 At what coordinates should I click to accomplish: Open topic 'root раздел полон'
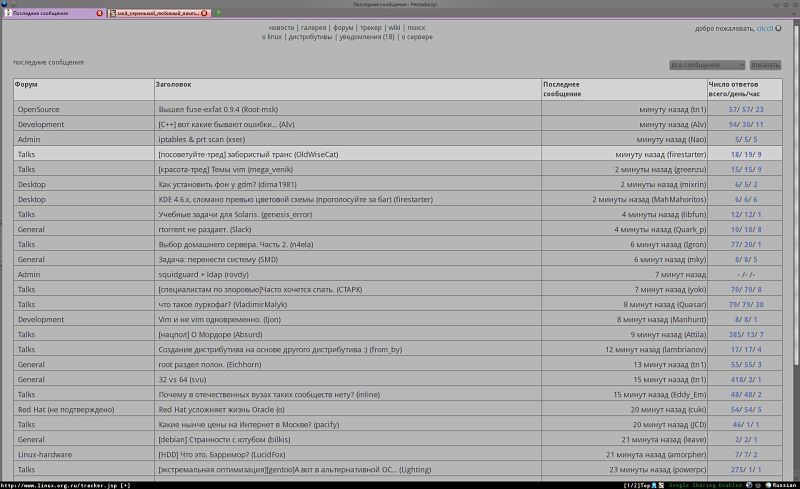[x=210, y=364]
